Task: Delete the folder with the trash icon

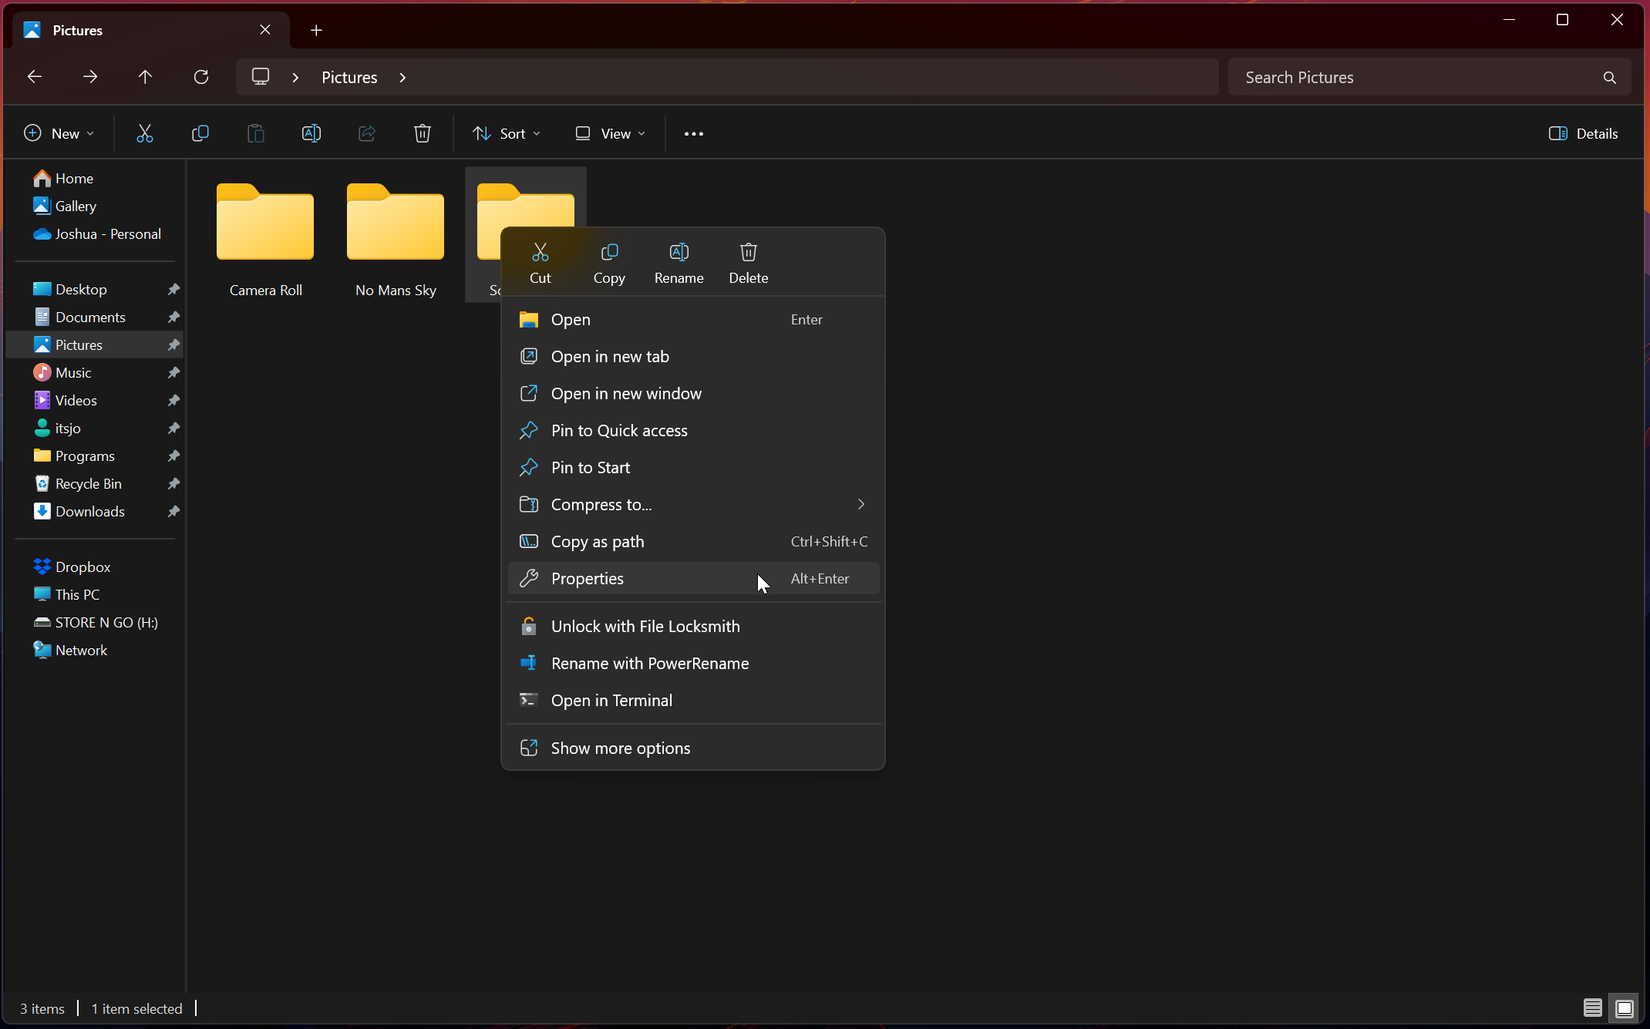Action: point(748,260)
